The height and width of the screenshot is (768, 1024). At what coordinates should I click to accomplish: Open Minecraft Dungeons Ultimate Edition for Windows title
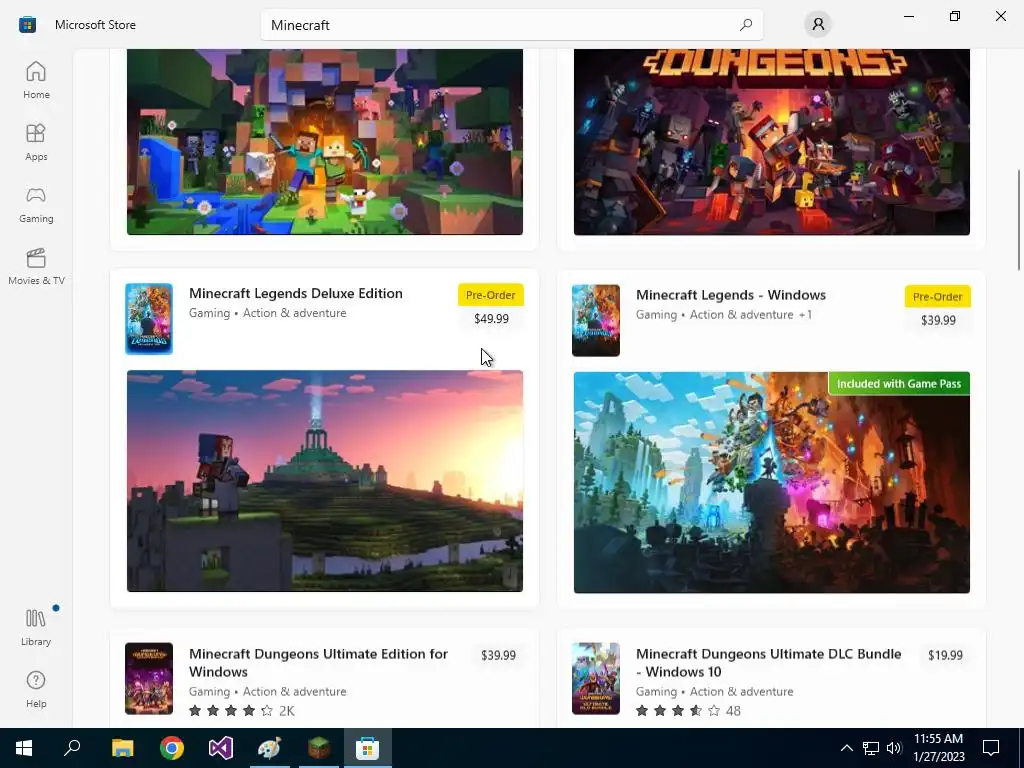(318, 663)
